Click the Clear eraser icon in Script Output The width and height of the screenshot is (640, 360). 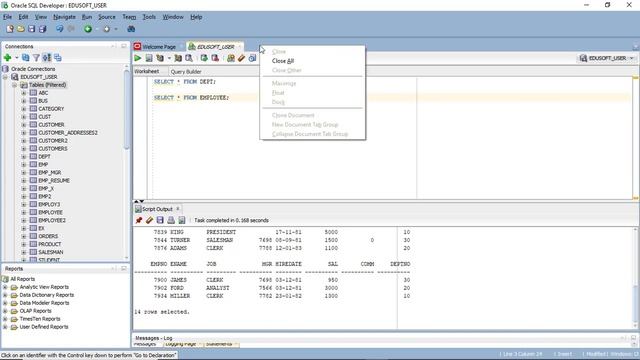(149, 220)
